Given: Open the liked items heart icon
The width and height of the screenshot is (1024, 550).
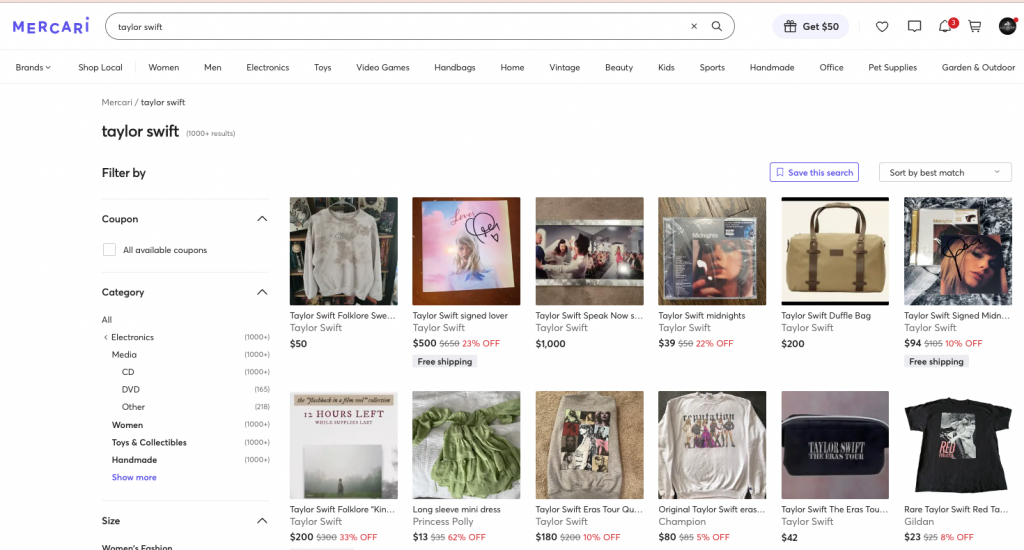Looking at the screenshot, I should pos(882,27).
